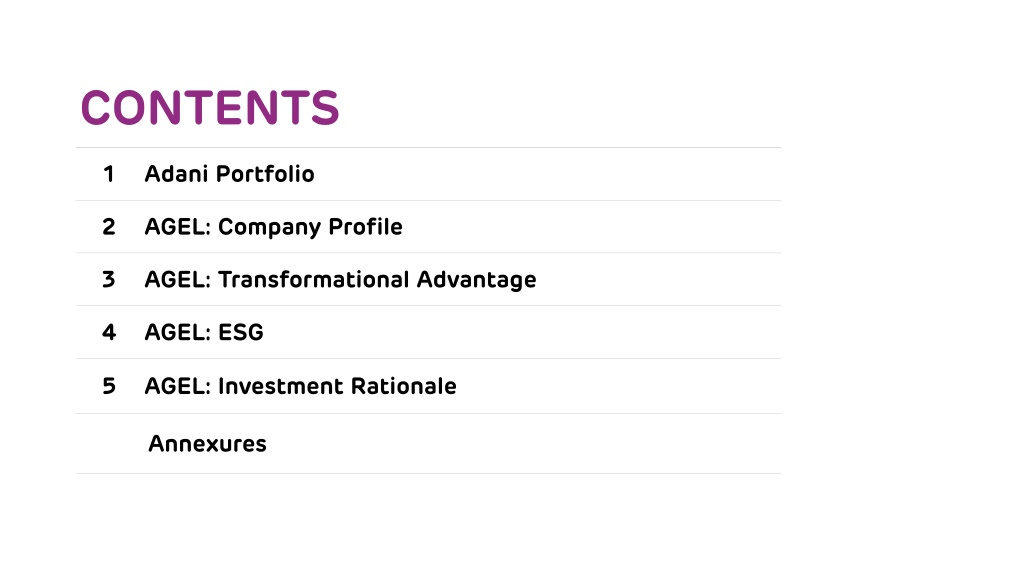Image resolution: width=1024 pixels, height=576 pixels.
Task: Click the purple CONTENTS heading
Action: pyautogui.click(x=210, y=107)
